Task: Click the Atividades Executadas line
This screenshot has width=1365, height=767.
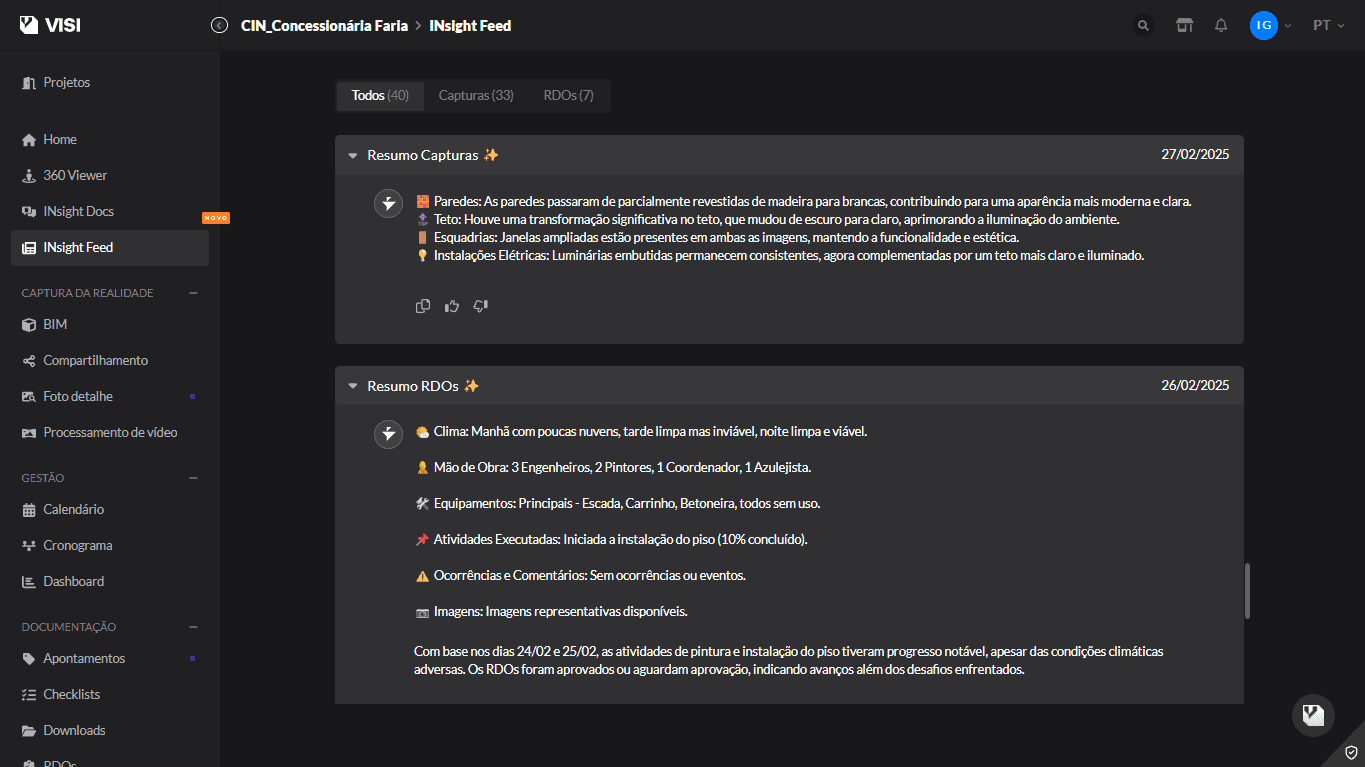Action: point(611,540)
